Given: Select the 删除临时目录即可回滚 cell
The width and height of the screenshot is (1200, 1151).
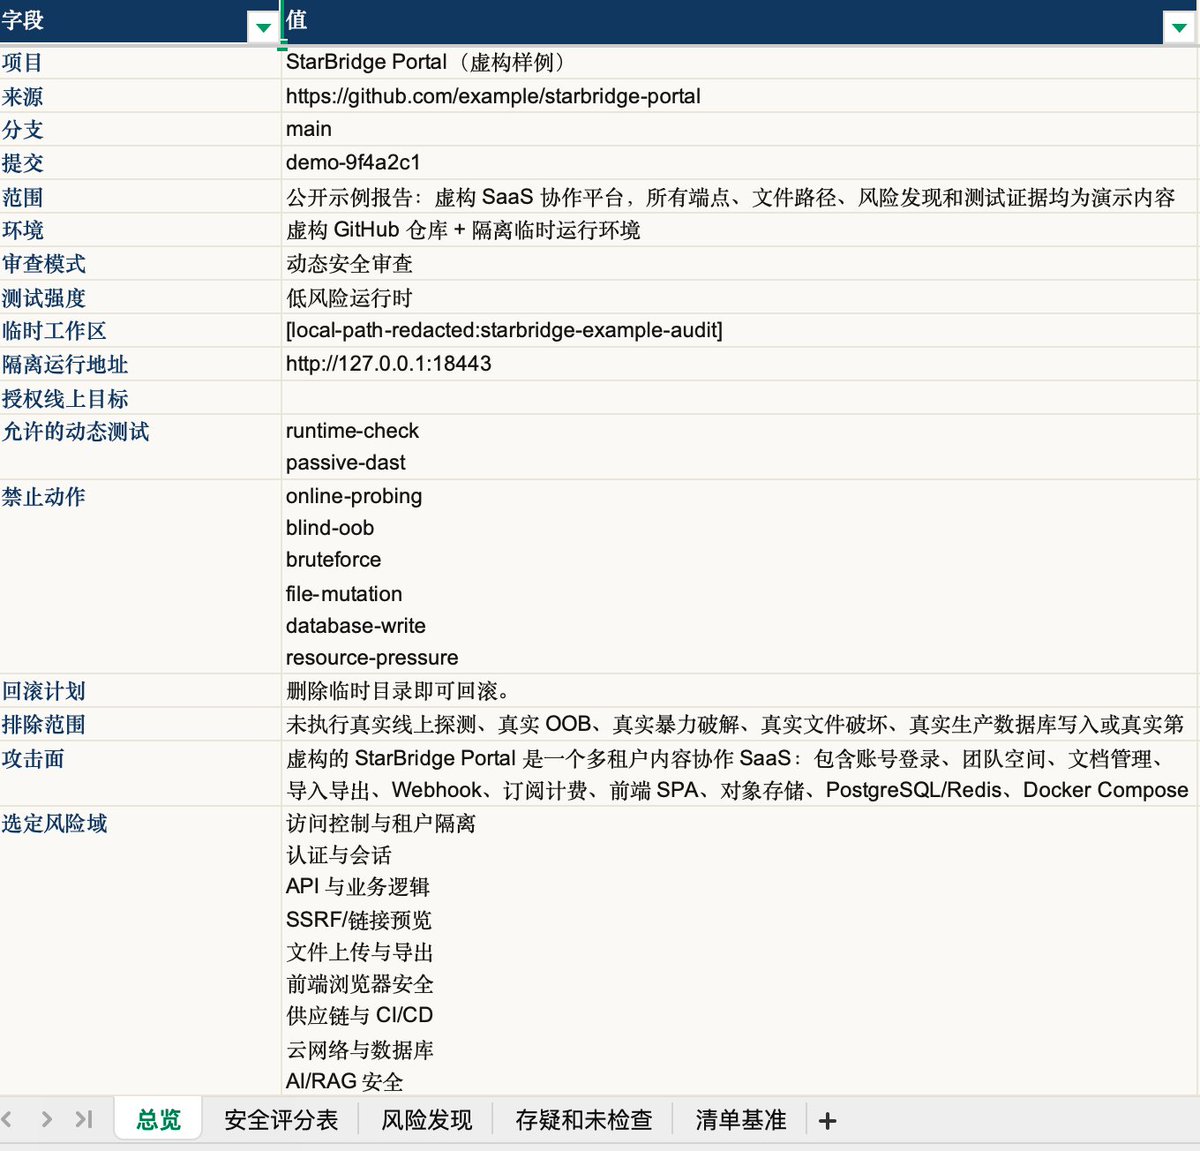Looking at the screenshot, I should point(740,691).
